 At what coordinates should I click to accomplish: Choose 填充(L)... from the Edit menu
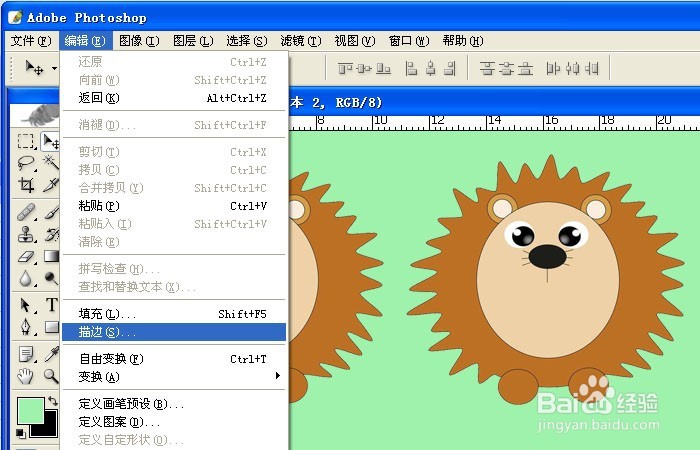click(174, 314)
